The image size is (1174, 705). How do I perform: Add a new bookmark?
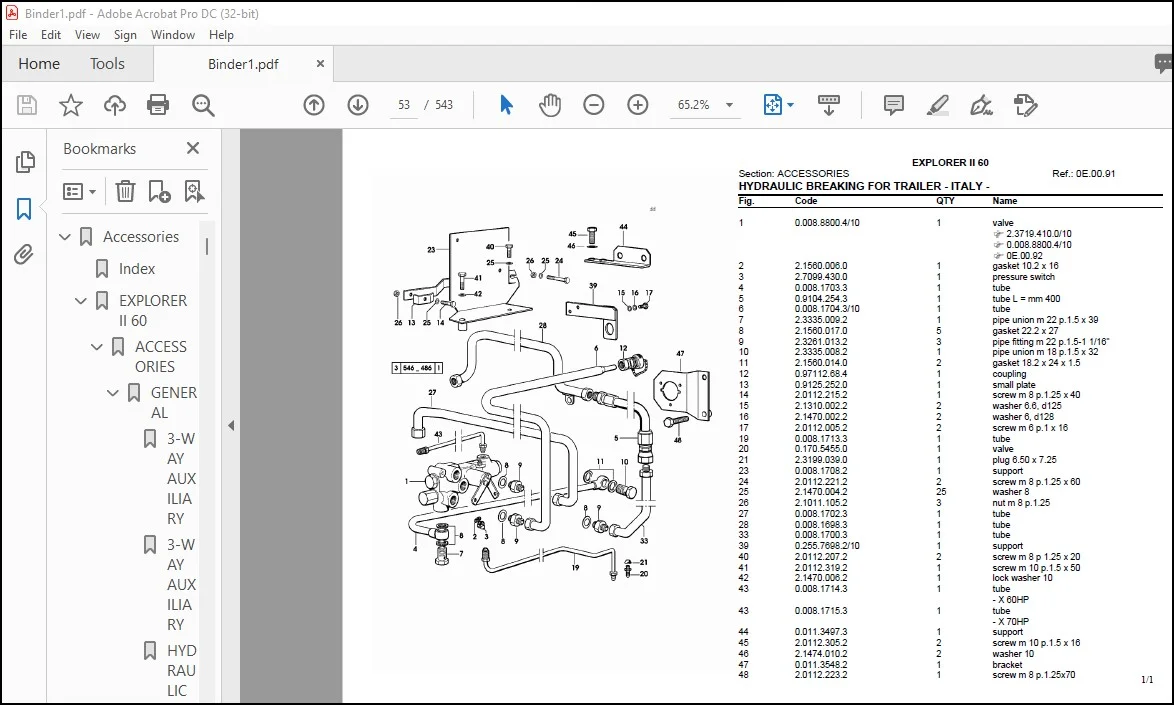click(159, 192)
